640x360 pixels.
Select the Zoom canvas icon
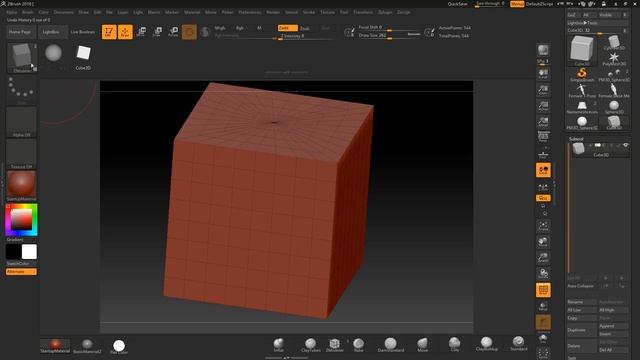click(x=543, y=89)
